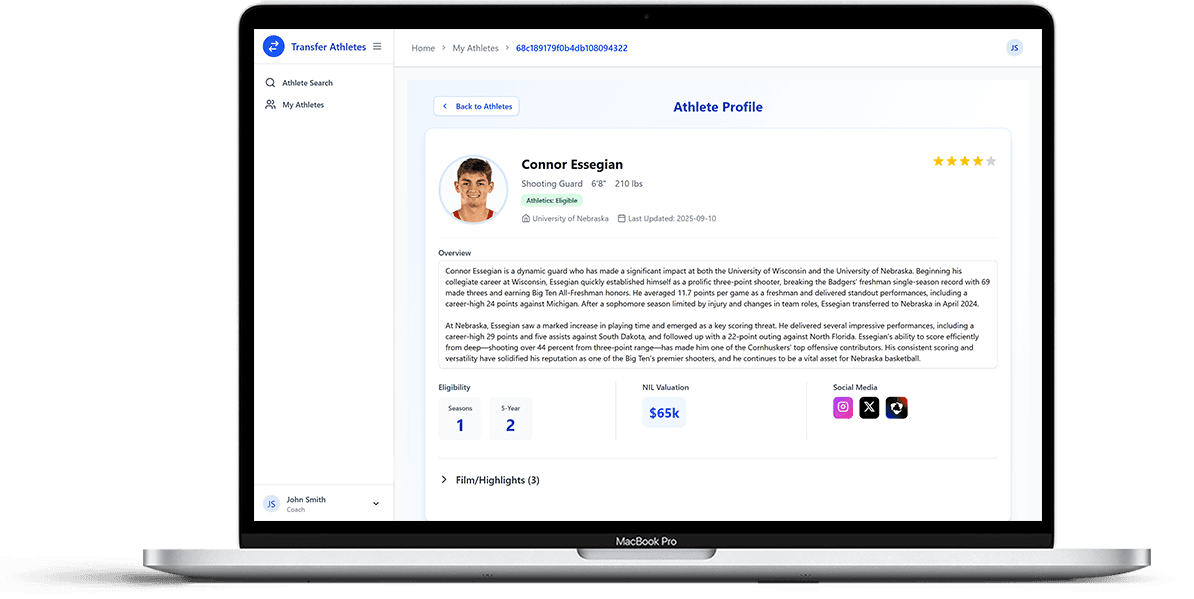Click the university icon before University of Nebraska
The image size is (1194, 599).
click(x=524, y=217)
